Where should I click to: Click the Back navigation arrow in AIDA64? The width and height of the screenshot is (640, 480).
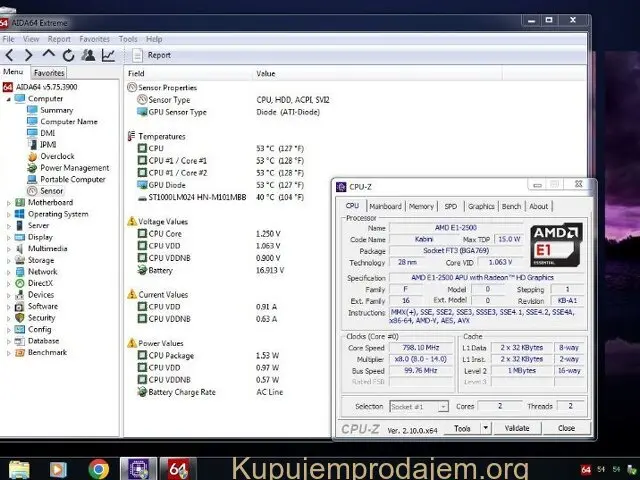[x=9, y=55]
